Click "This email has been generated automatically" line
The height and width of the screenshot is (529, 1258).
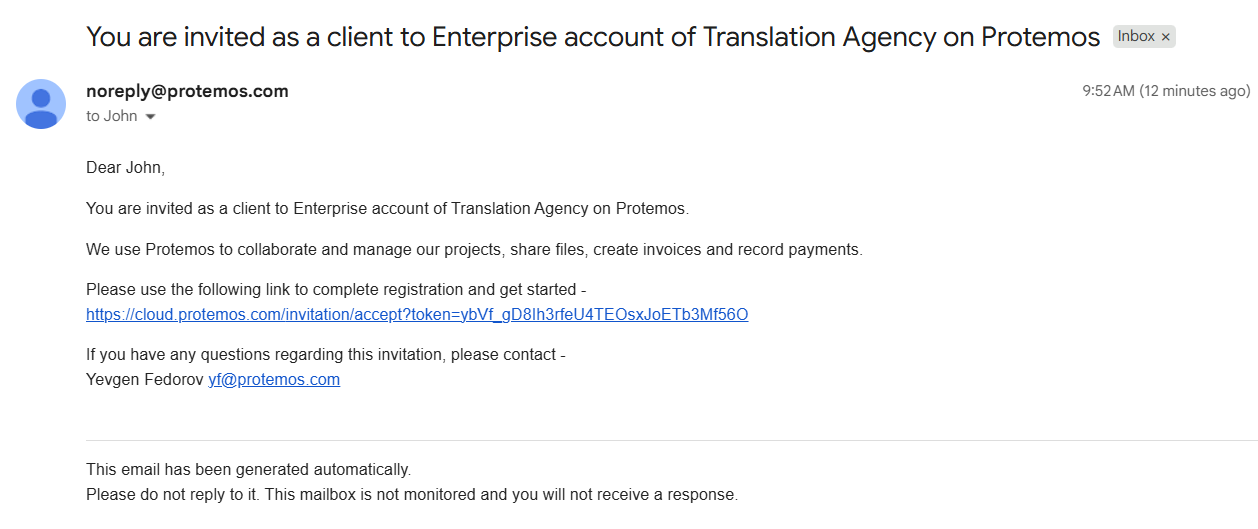pos(248,470)
